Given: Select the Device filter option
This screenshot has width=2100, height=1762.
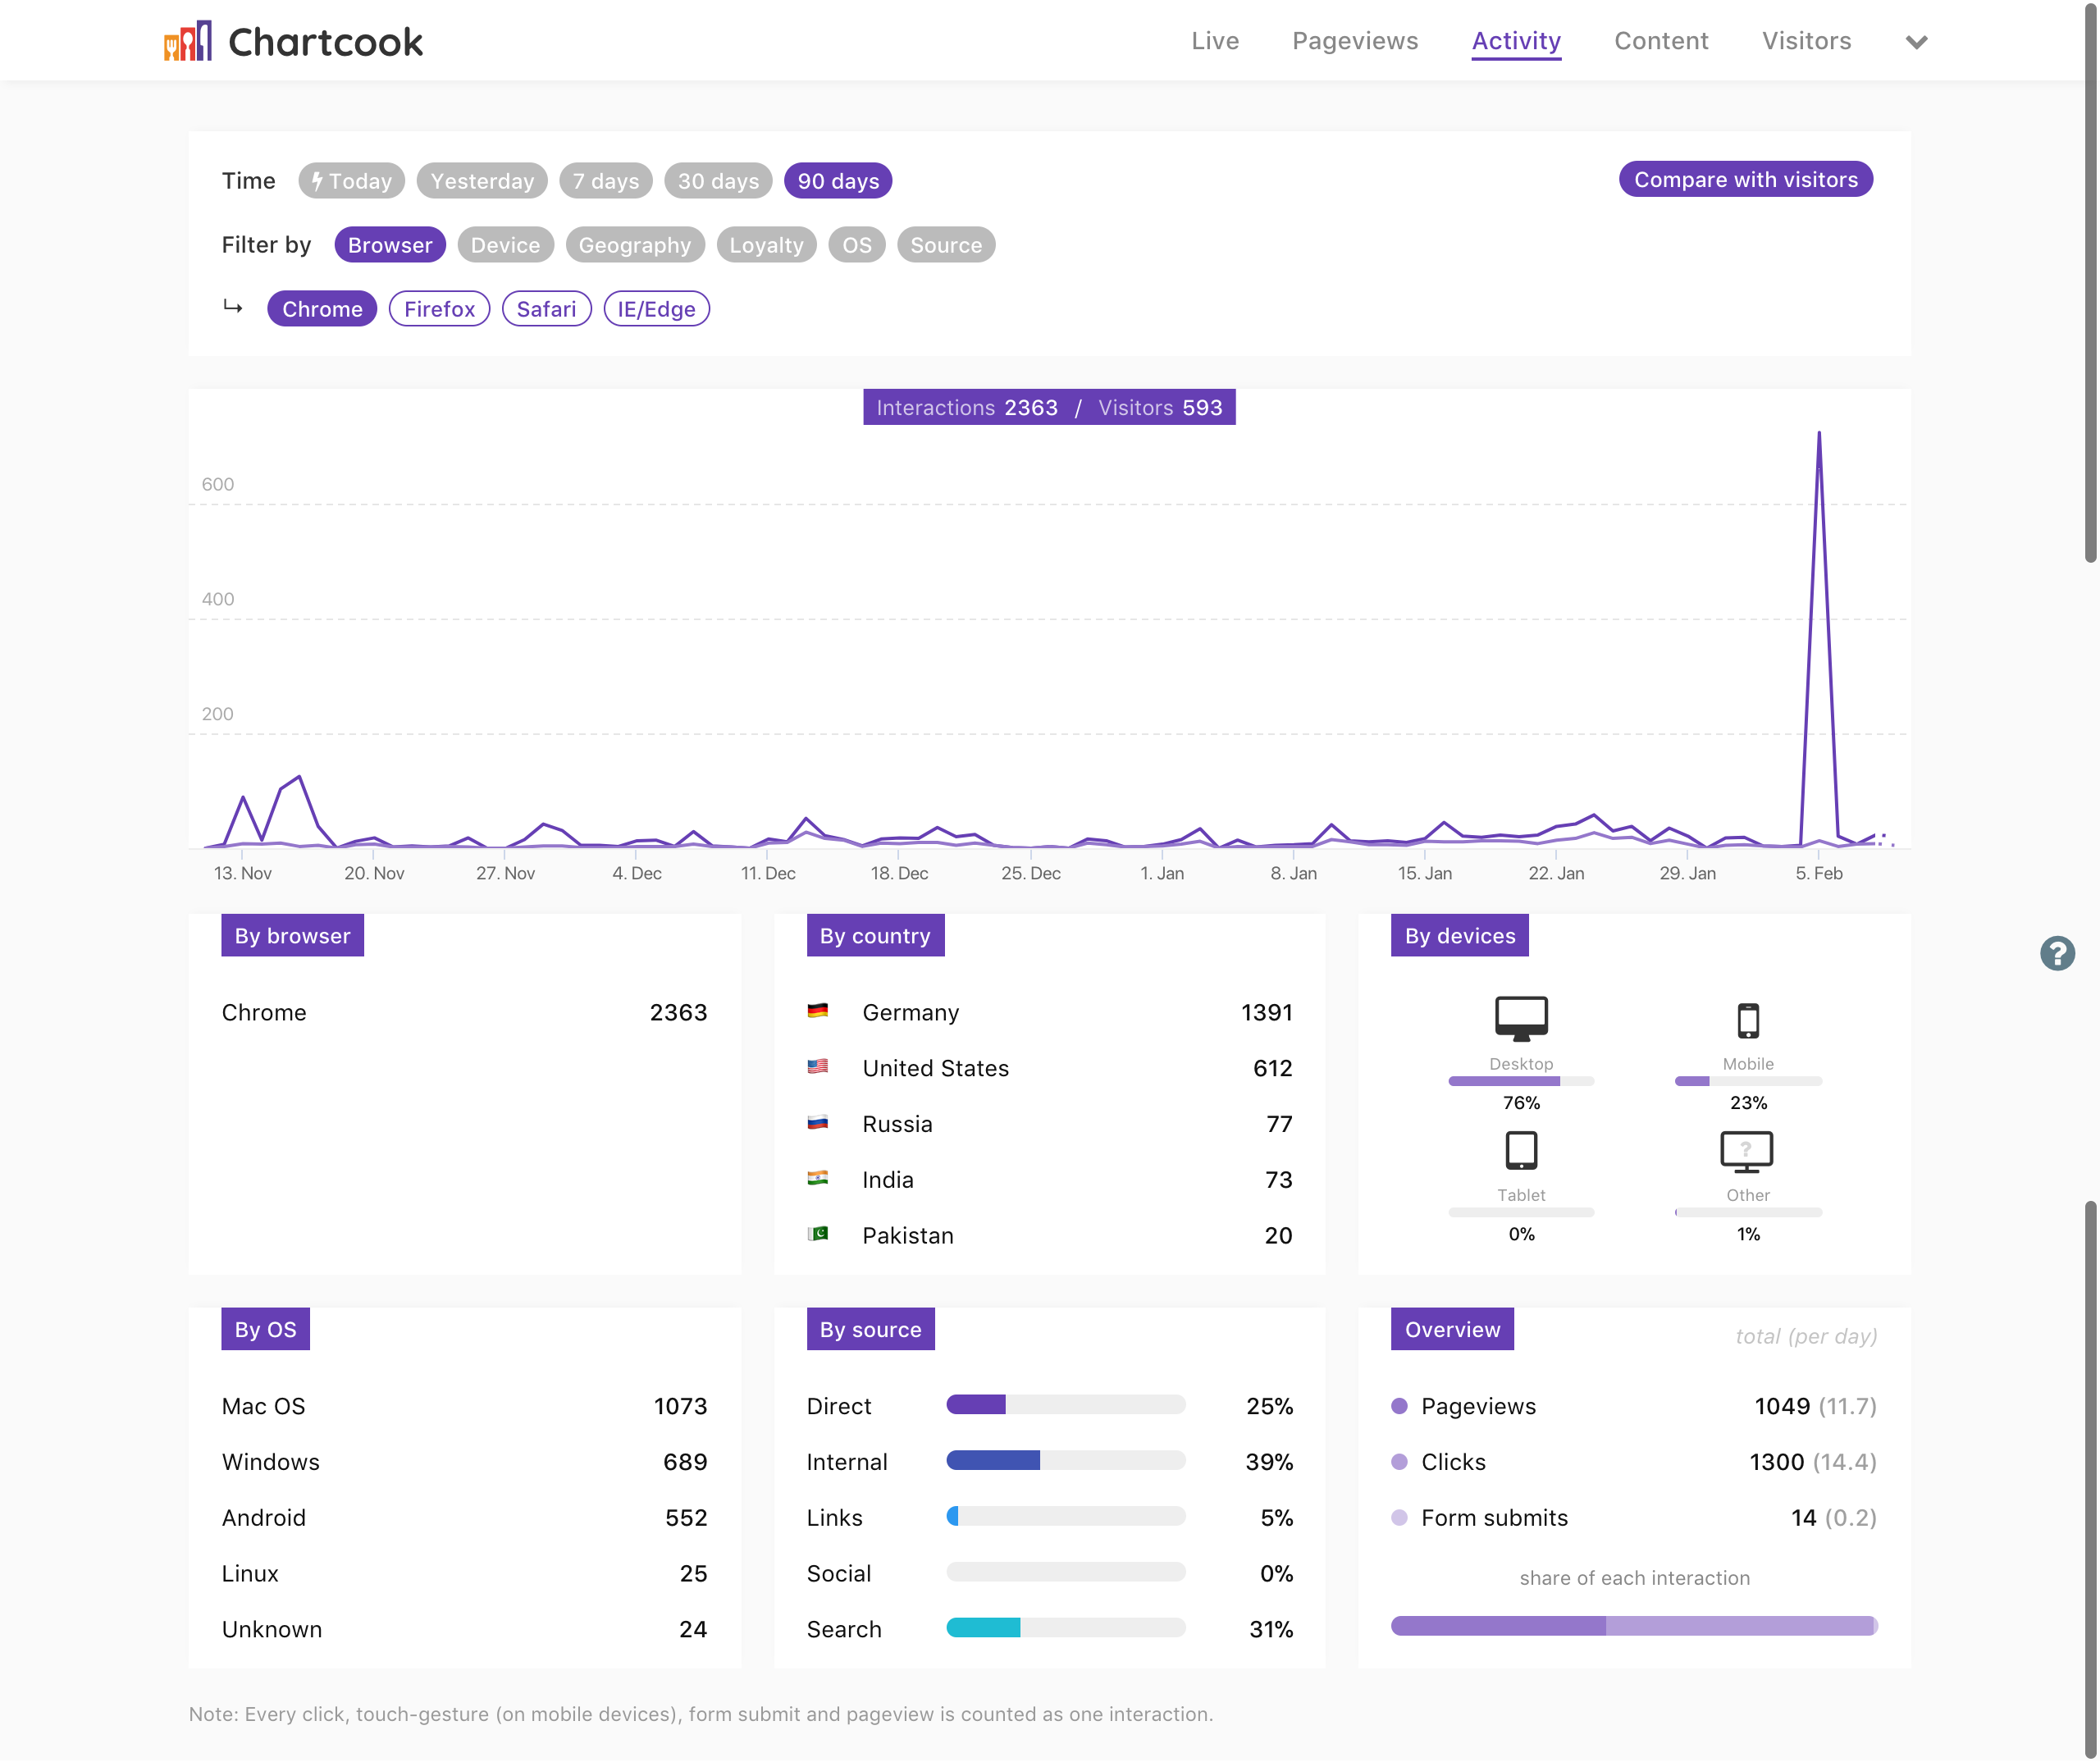Looking at the screenshot, I should [505, 245].
